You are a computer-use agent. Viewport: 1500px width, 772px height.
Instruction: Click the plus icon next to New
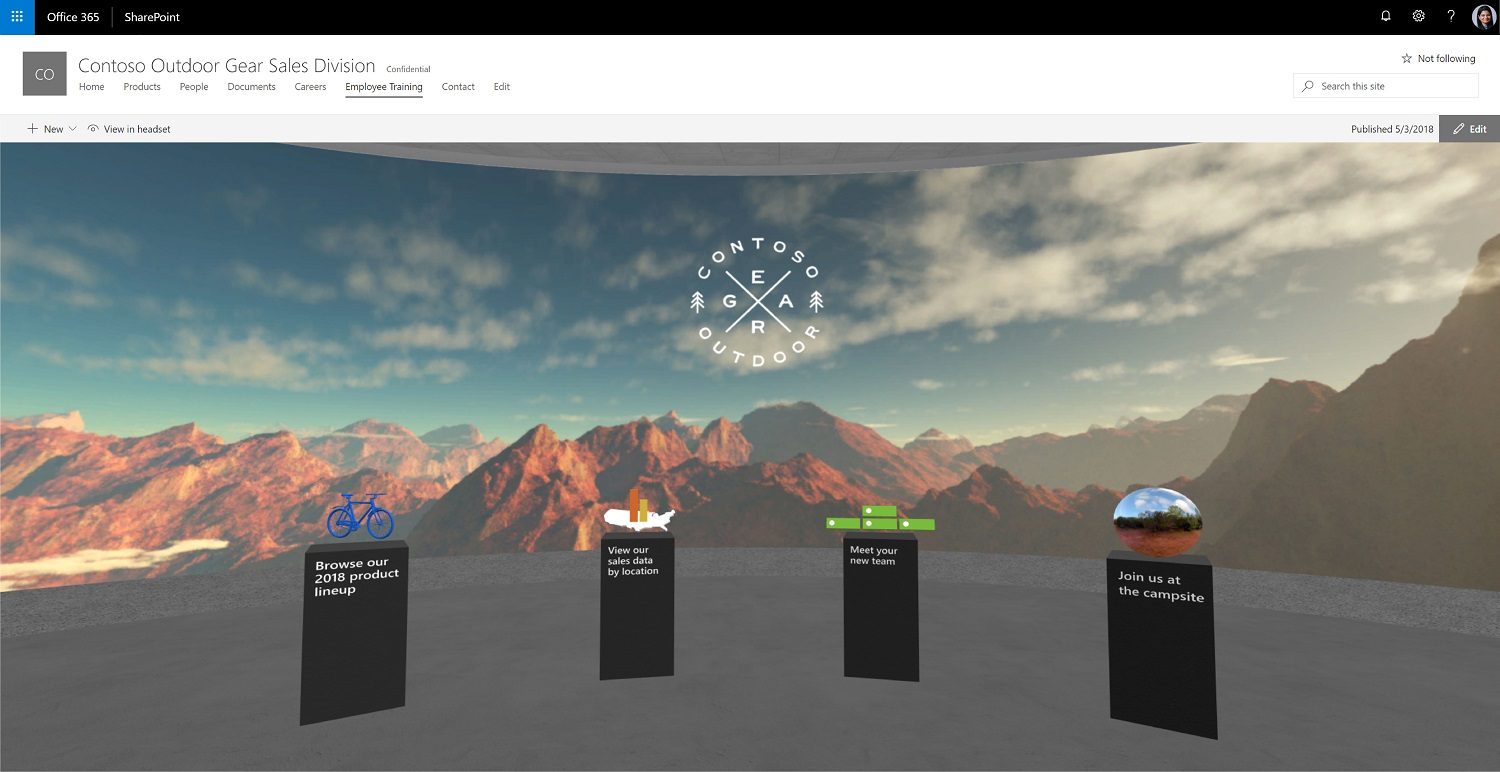coord(33,128)
